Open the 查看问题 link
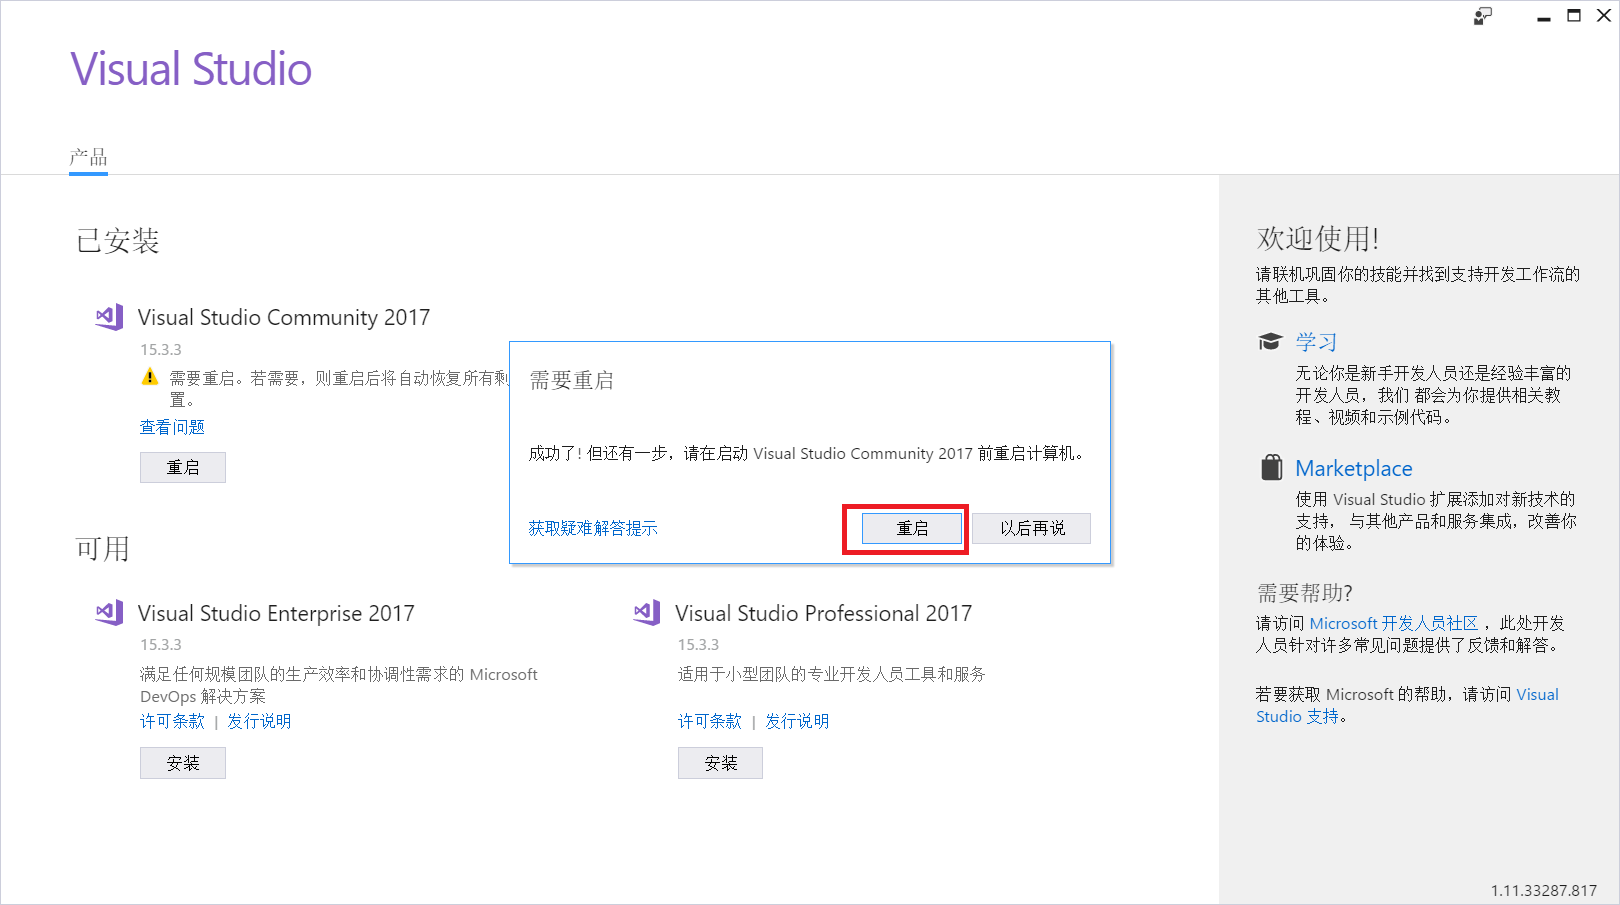This screenshot has width=1620, height=905. (172, 427)
